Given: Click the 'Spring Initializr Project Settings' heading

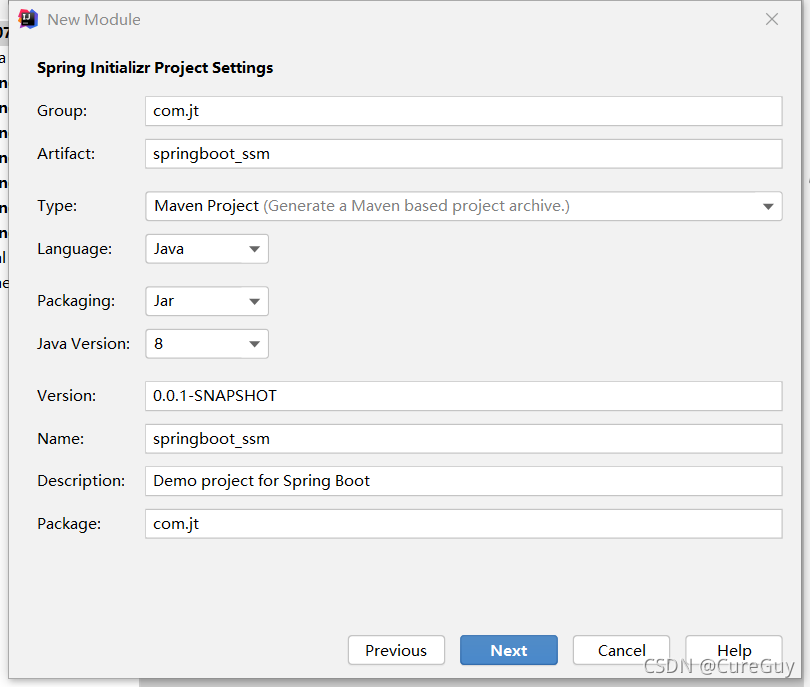Looking at the screenshot, I should click(x=155, y=68).
